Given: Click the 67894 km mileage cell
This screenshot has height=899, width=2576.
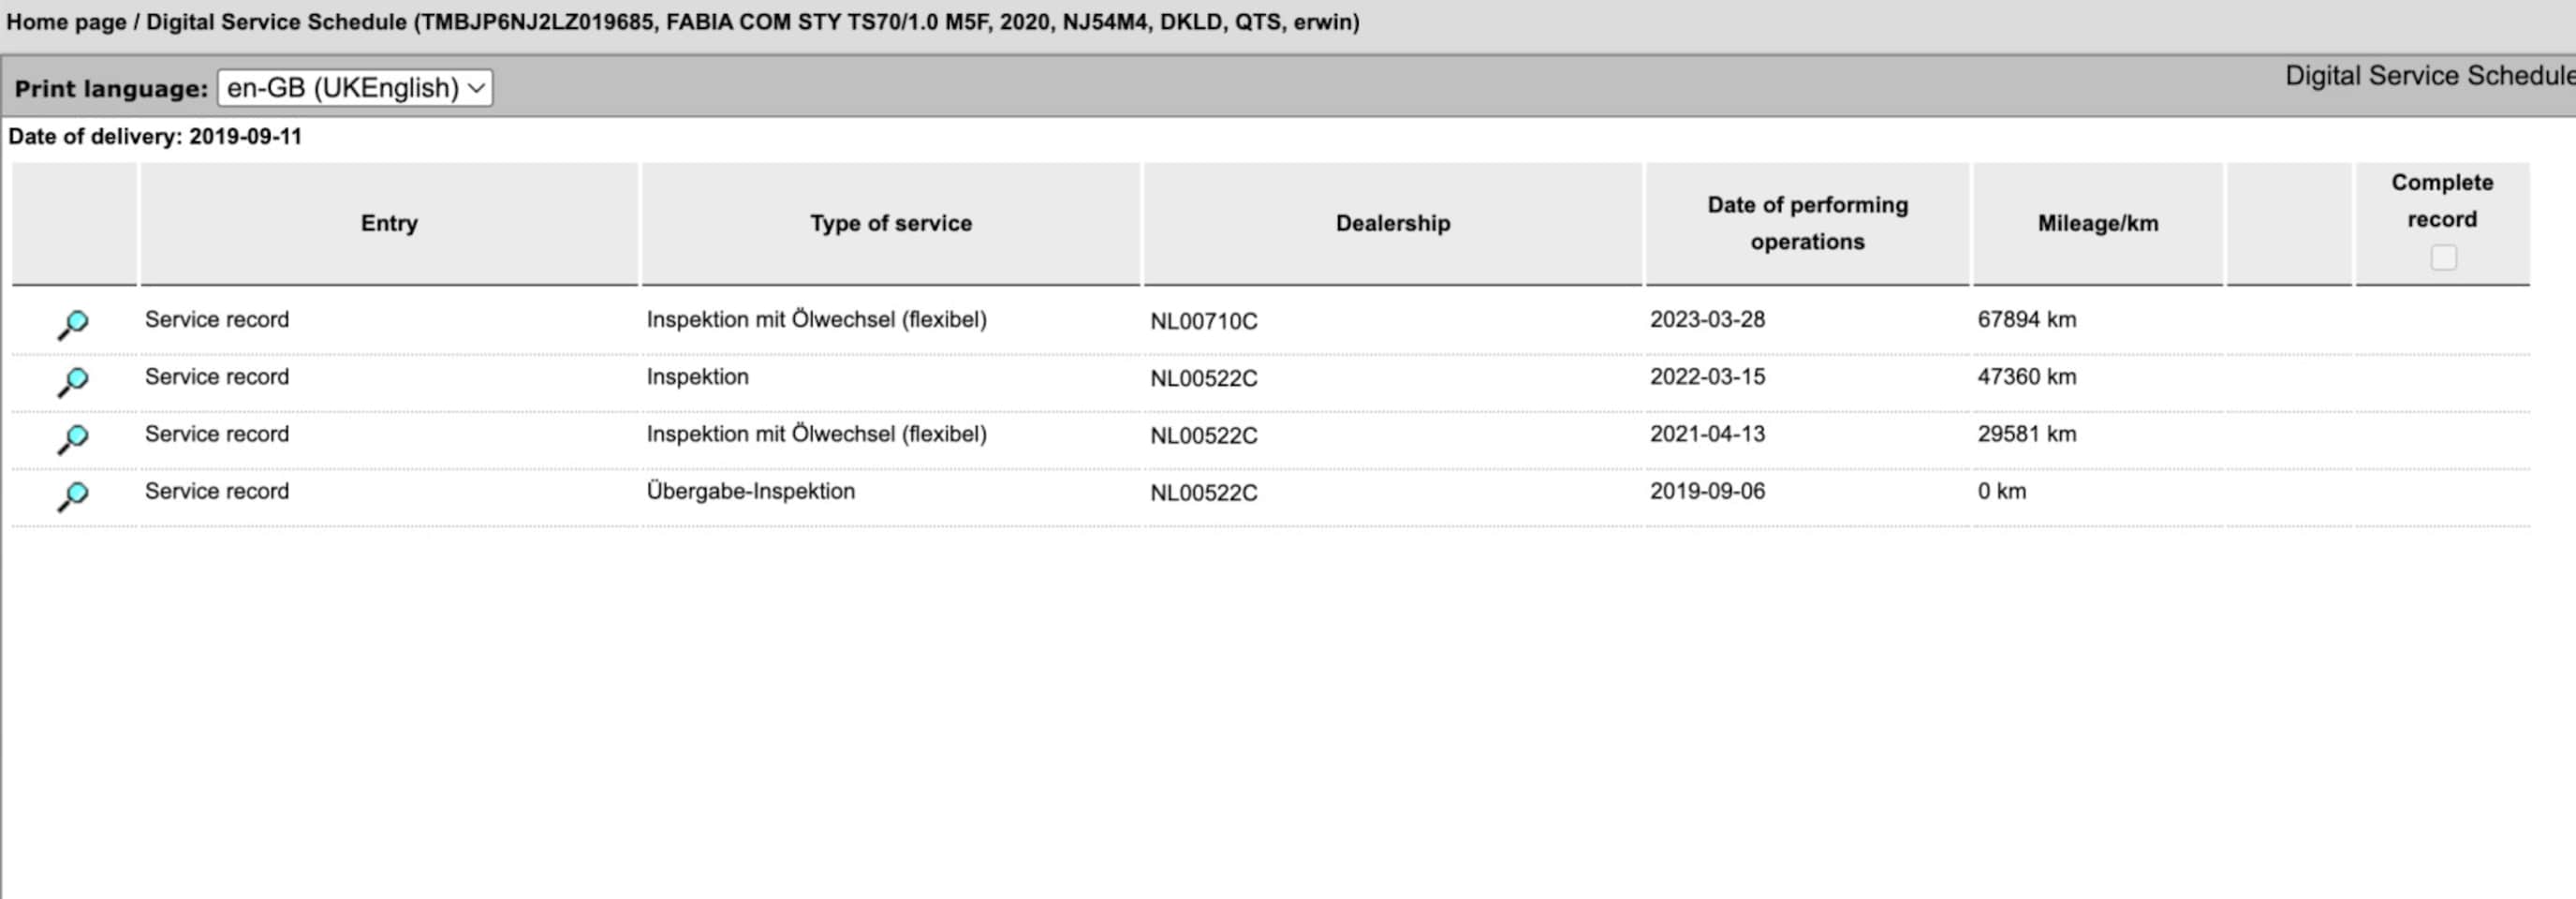Looking at the screenshot, I should click(2026, 319).
